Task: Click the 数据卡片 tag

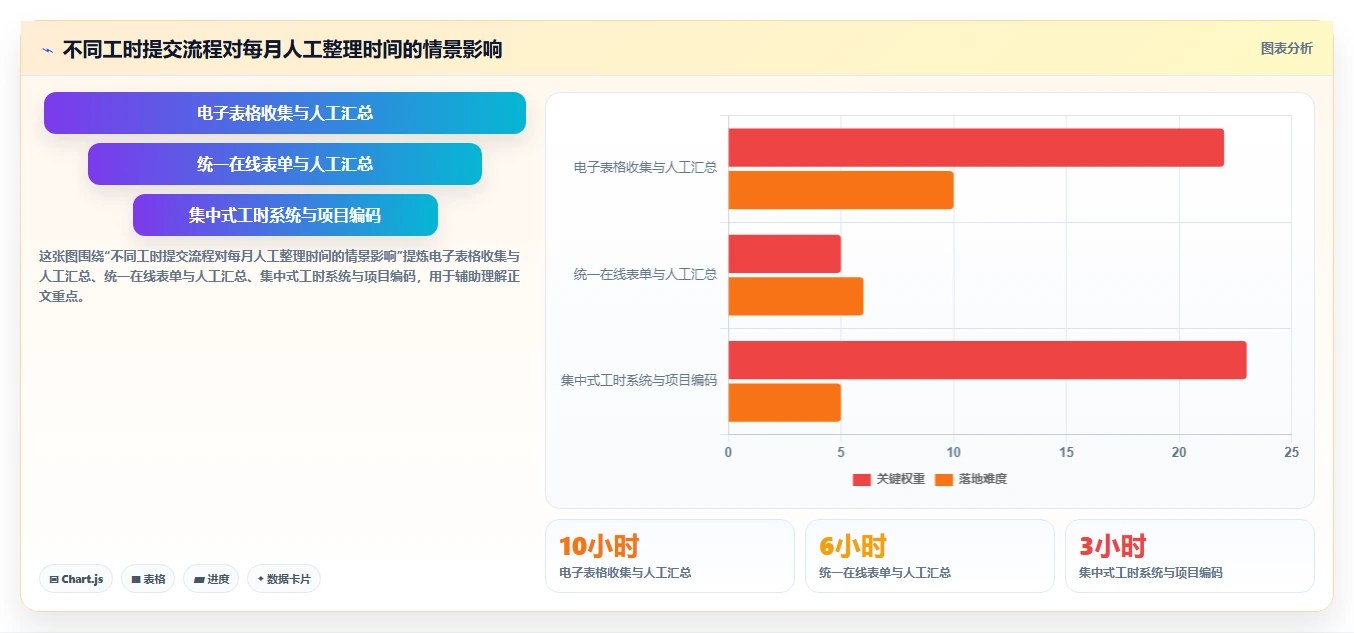Action: coord(284,579)
